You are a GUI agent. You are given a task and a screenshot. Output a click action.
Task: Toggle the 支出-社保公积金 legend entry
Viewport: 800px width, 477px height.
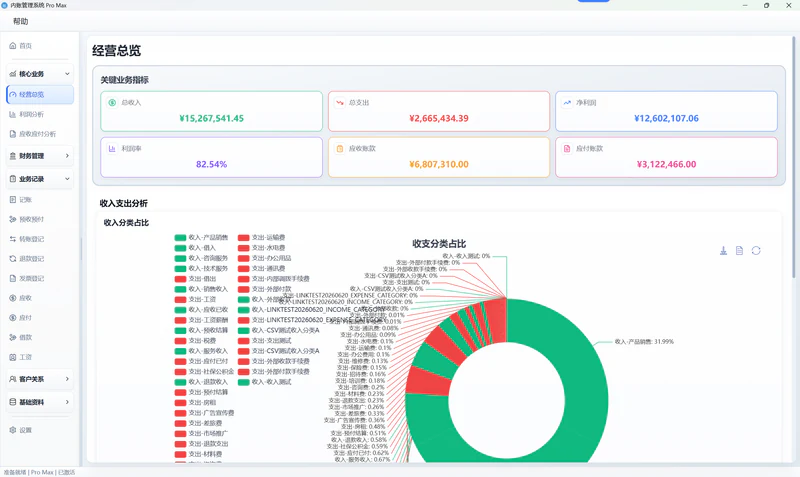point(204,372)
